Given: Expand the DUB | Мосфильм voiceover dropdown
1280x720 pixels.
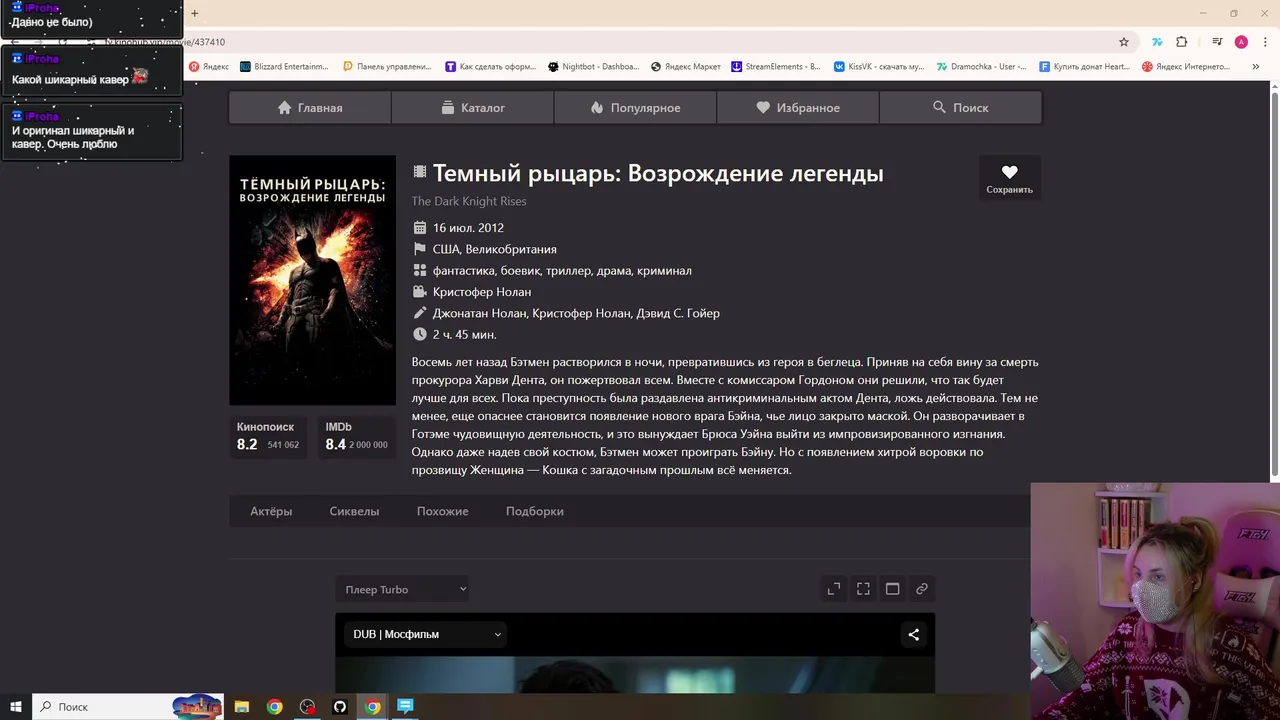Looking at the screenshot, I should (x=425, y=634).
